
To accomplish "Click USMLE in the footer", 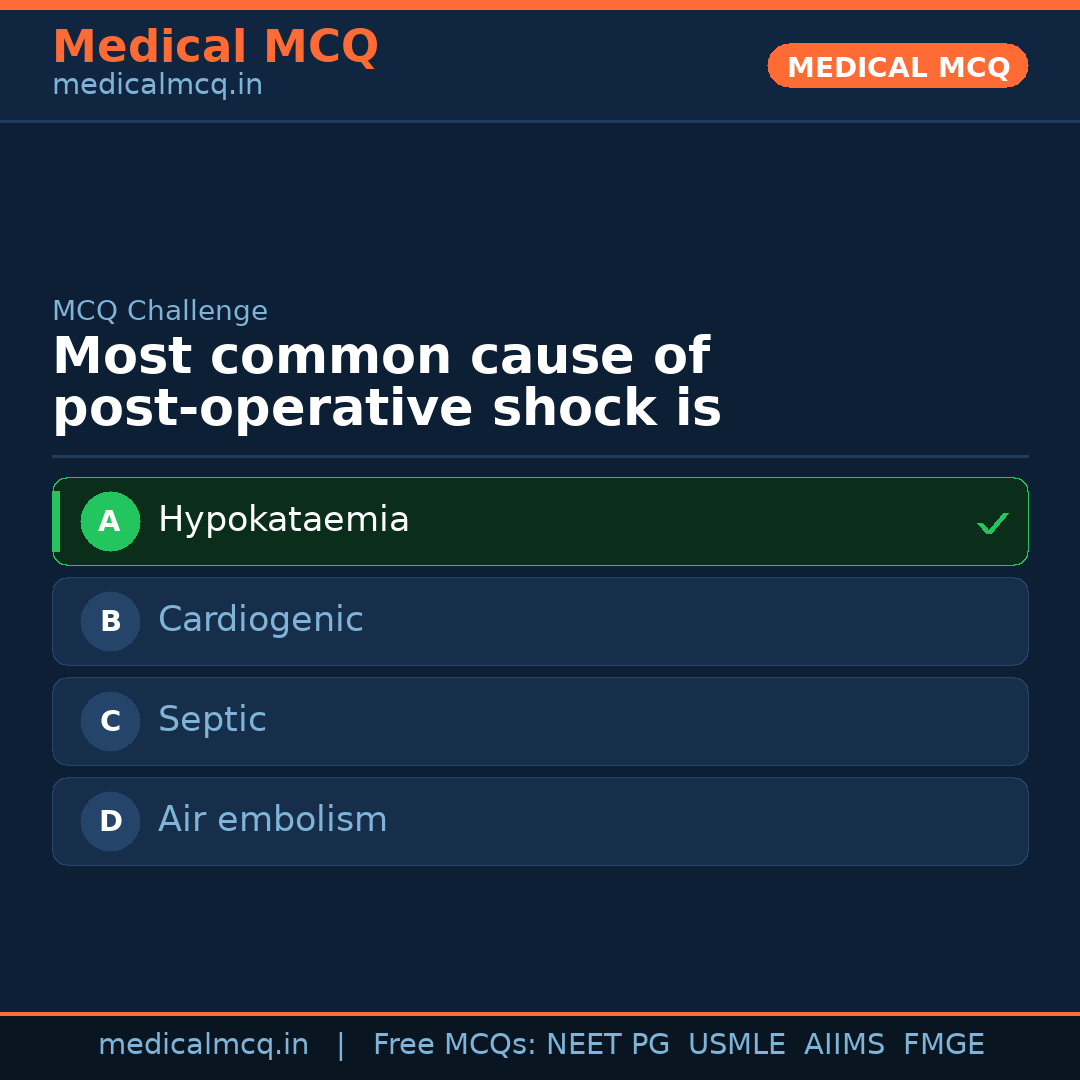I will [x=736, y=1045].
